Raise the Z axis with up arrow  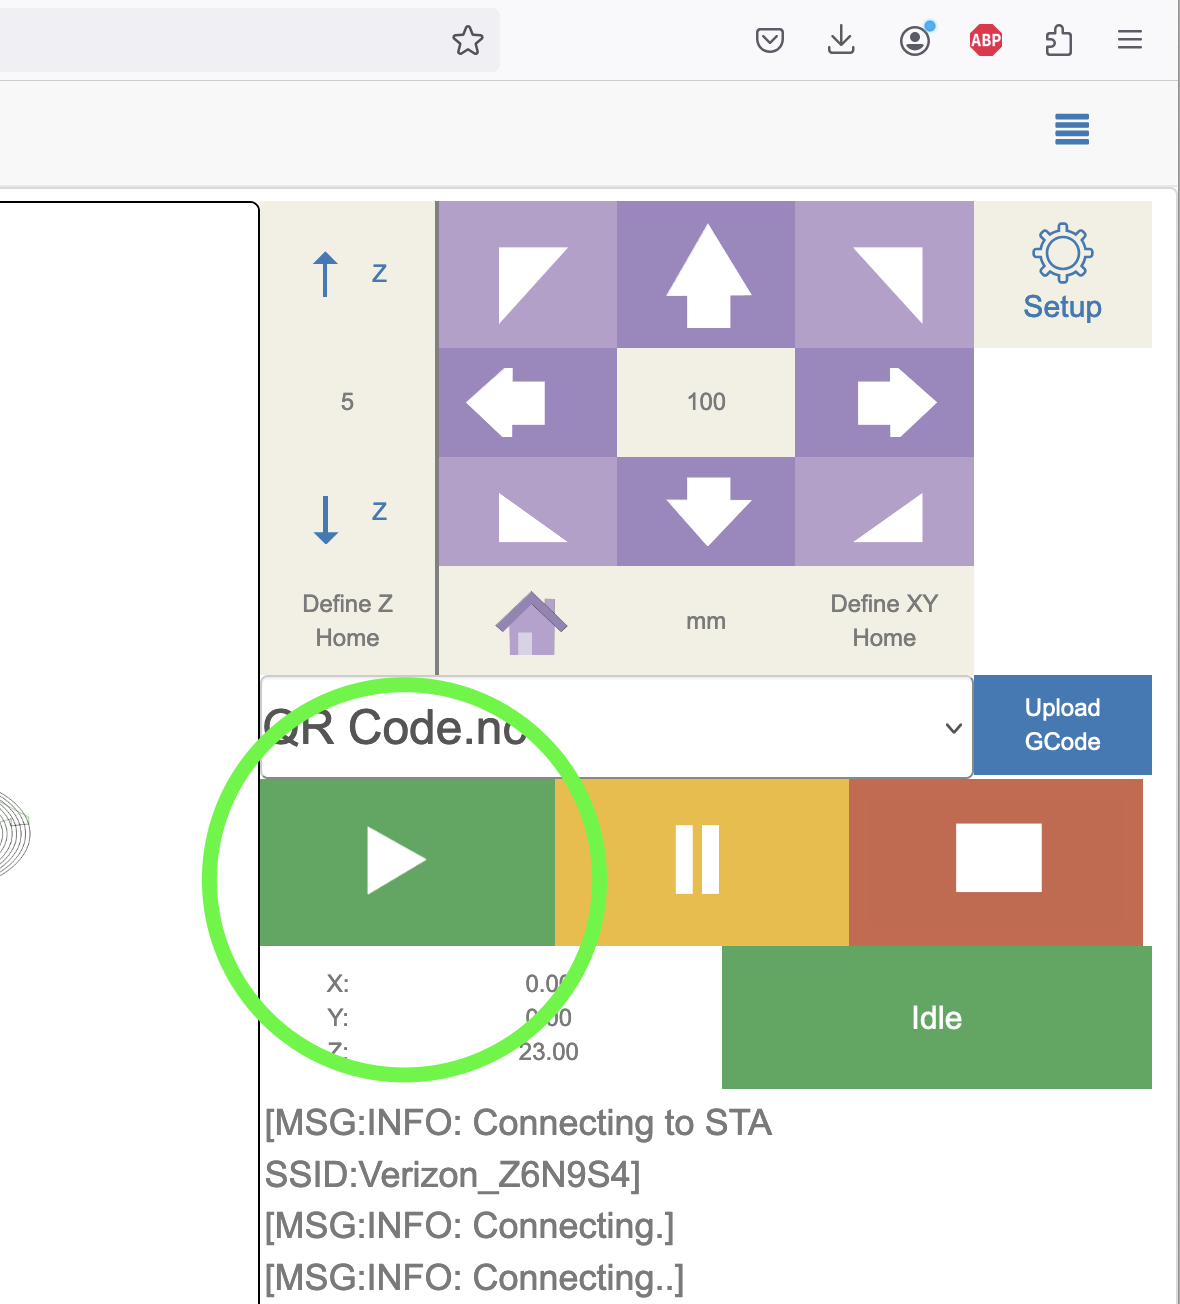347,274
